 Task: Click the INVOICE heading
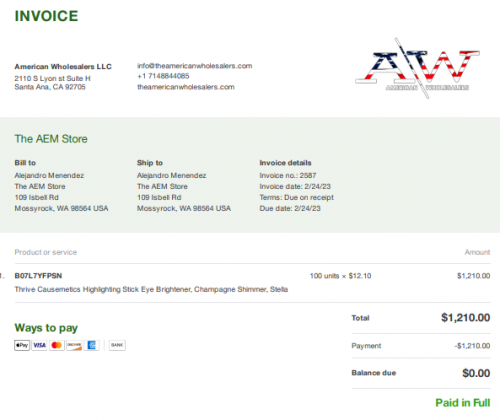(x=46, y=16)
